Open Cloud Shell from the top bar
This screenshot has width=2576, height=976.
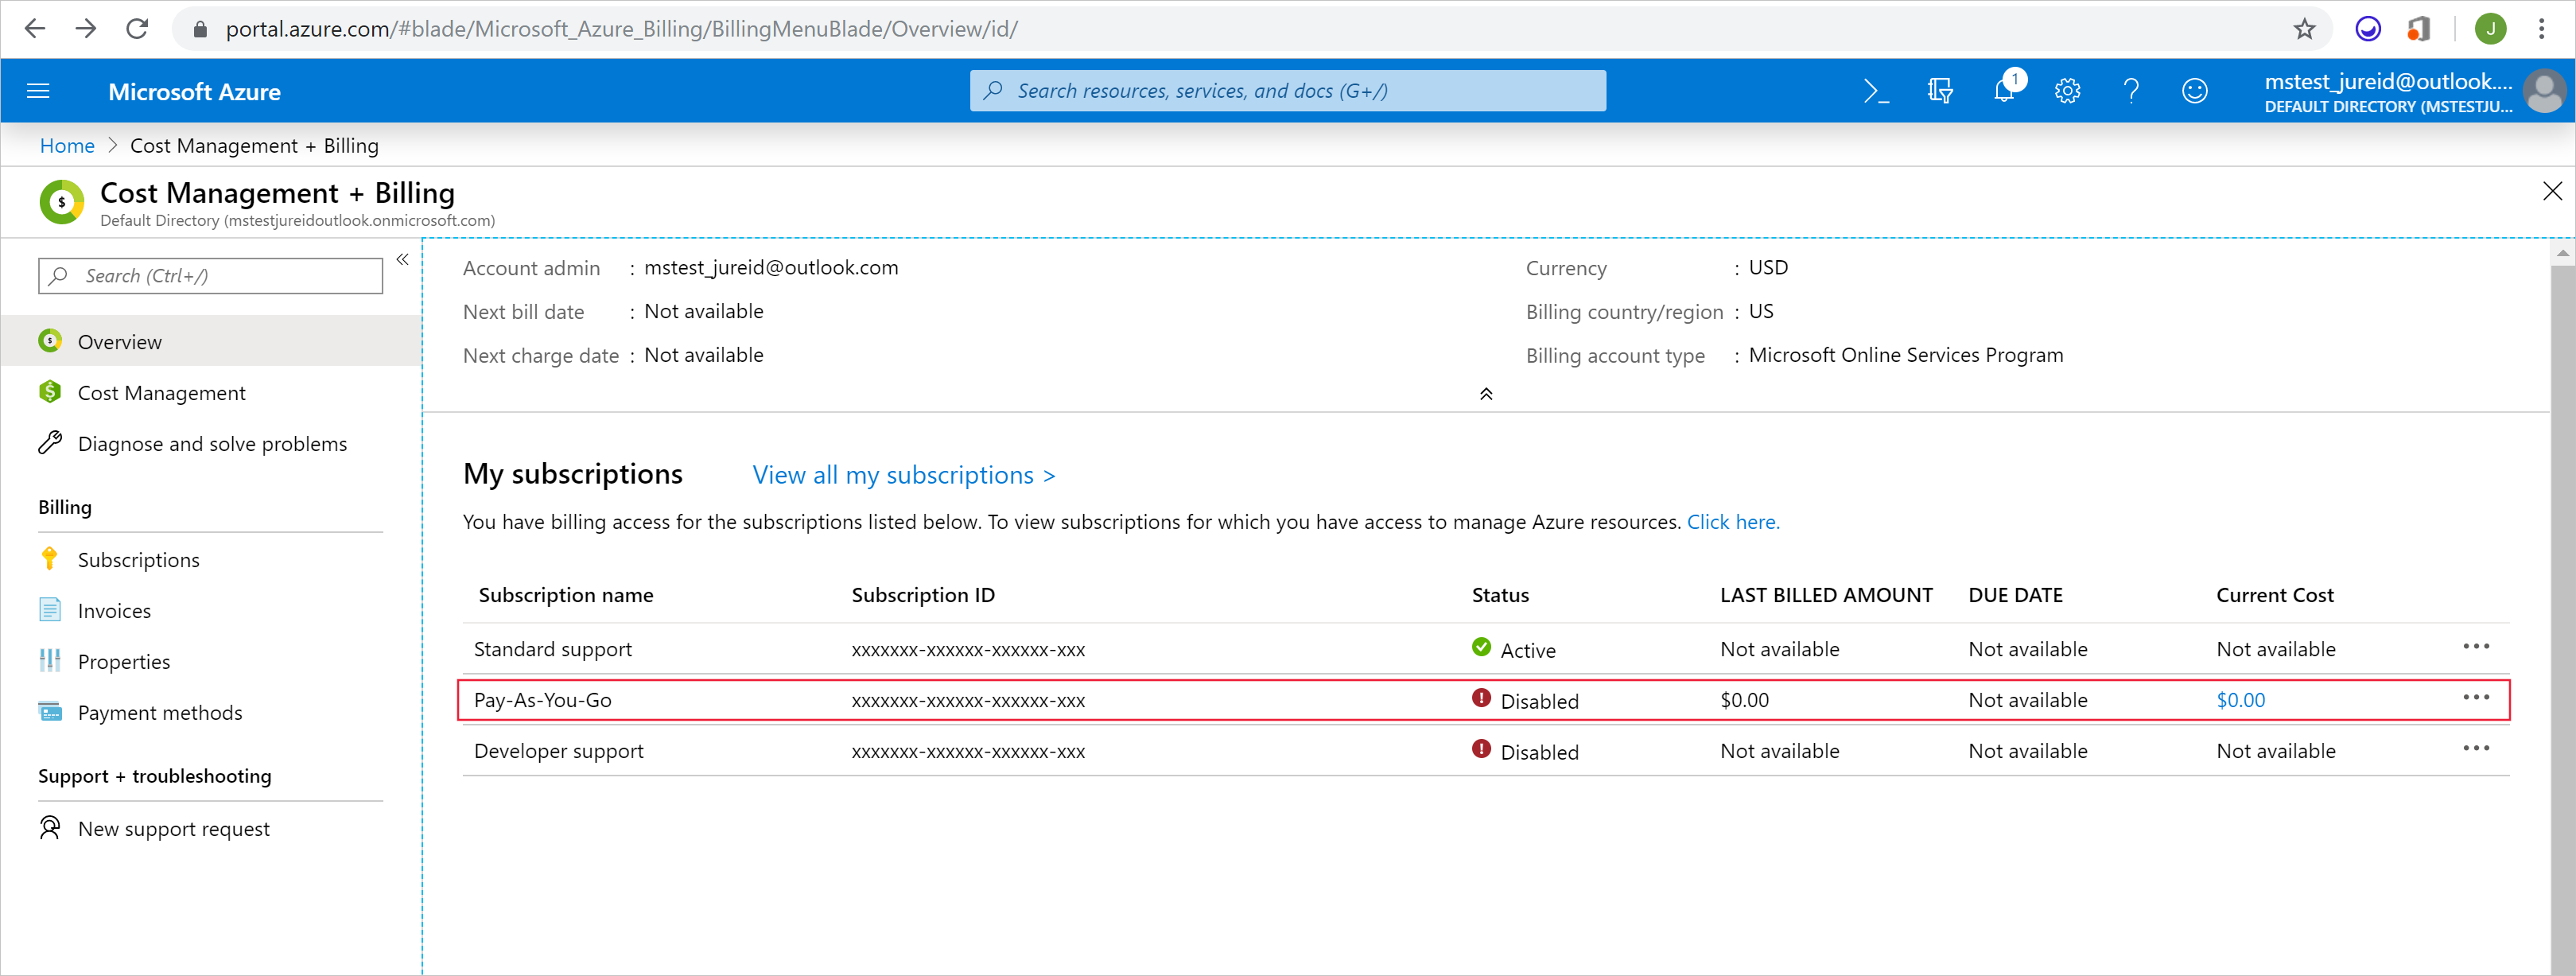pyautogui.click(x=1875, y=91)
